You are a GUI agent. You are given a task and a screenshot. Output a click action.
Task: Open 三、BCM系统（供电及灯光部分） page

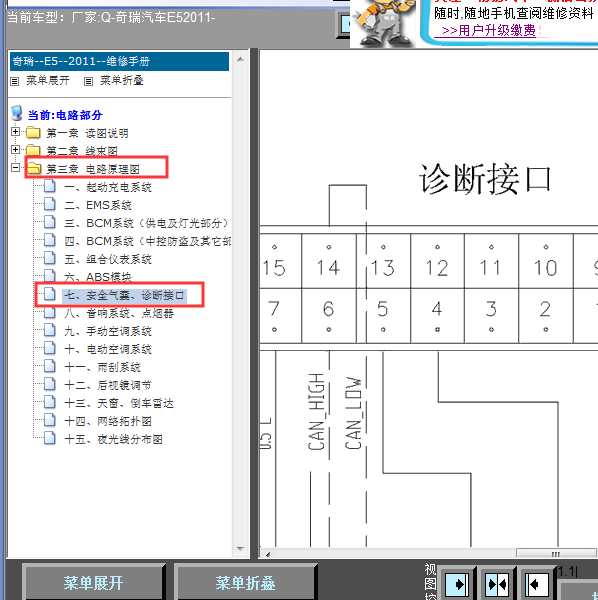(146, 223)
